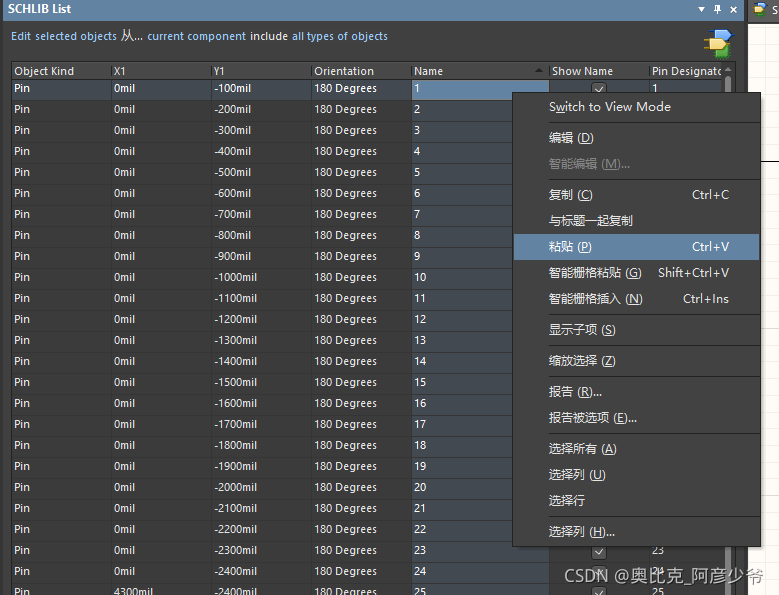Sort by the X1 column header

click(x=161, y=71)
